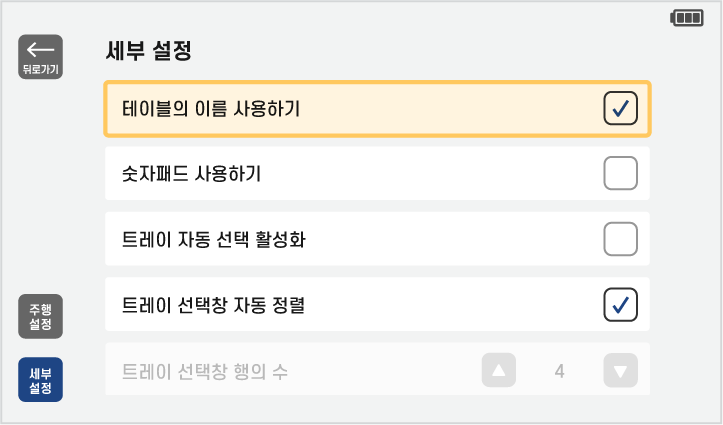Click the battery status icon
723x425 pixels.
coord(687,18)
